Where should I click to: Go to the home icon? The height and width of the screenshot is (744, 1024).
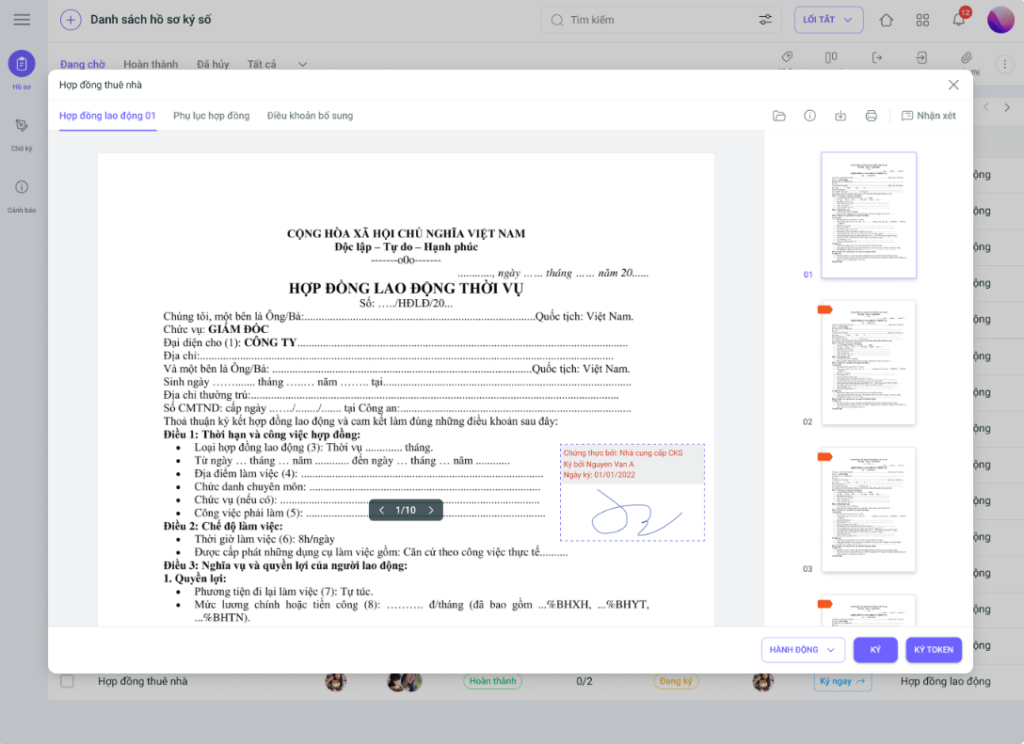886,20
